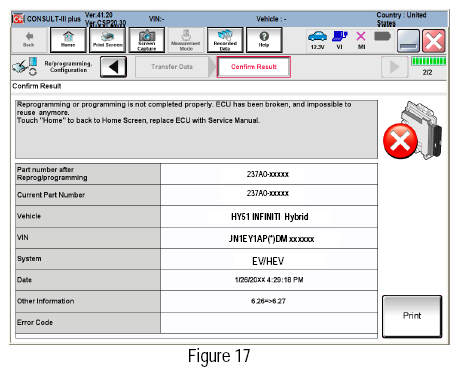Click the MI status X icon
Screen dimensions: 459x376
[361, 40]
